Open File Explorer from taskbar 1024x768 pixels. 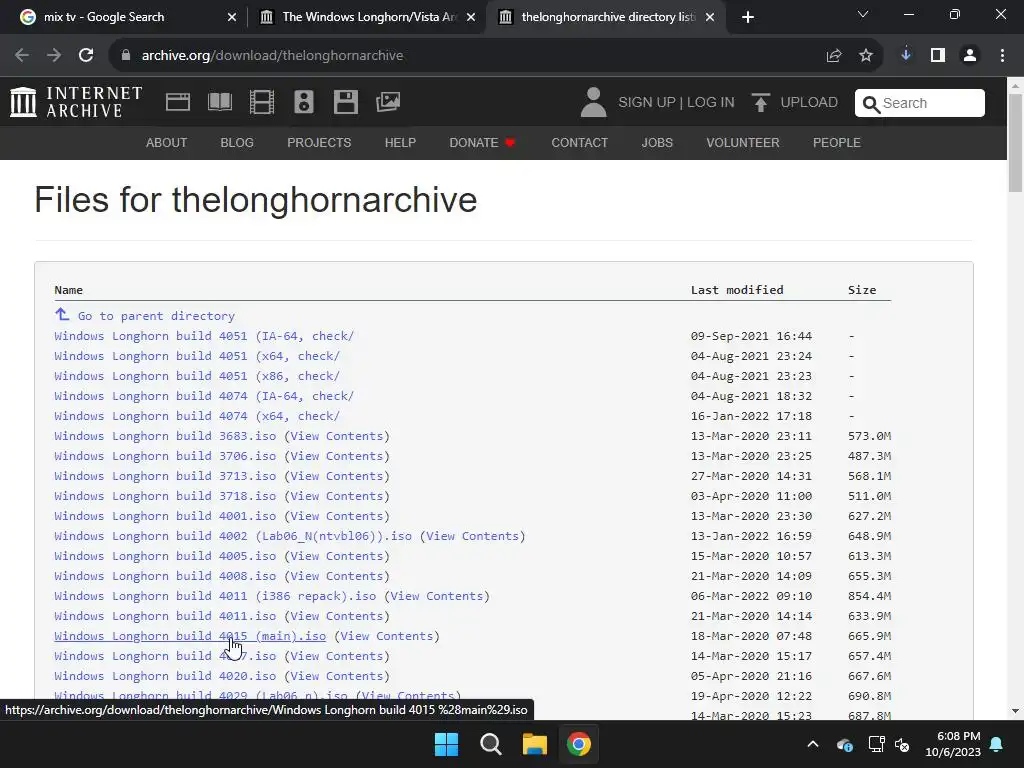pyautogui.click(x=534, y=744)
